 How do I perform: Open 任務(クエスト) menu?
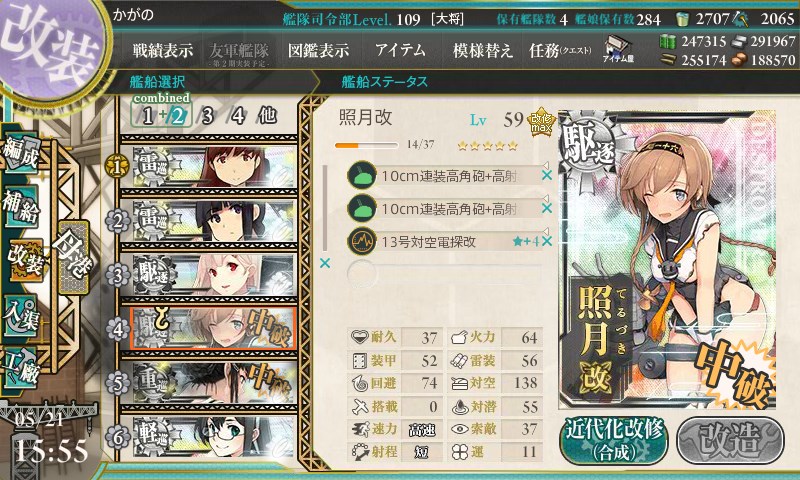tap(560, 50)
